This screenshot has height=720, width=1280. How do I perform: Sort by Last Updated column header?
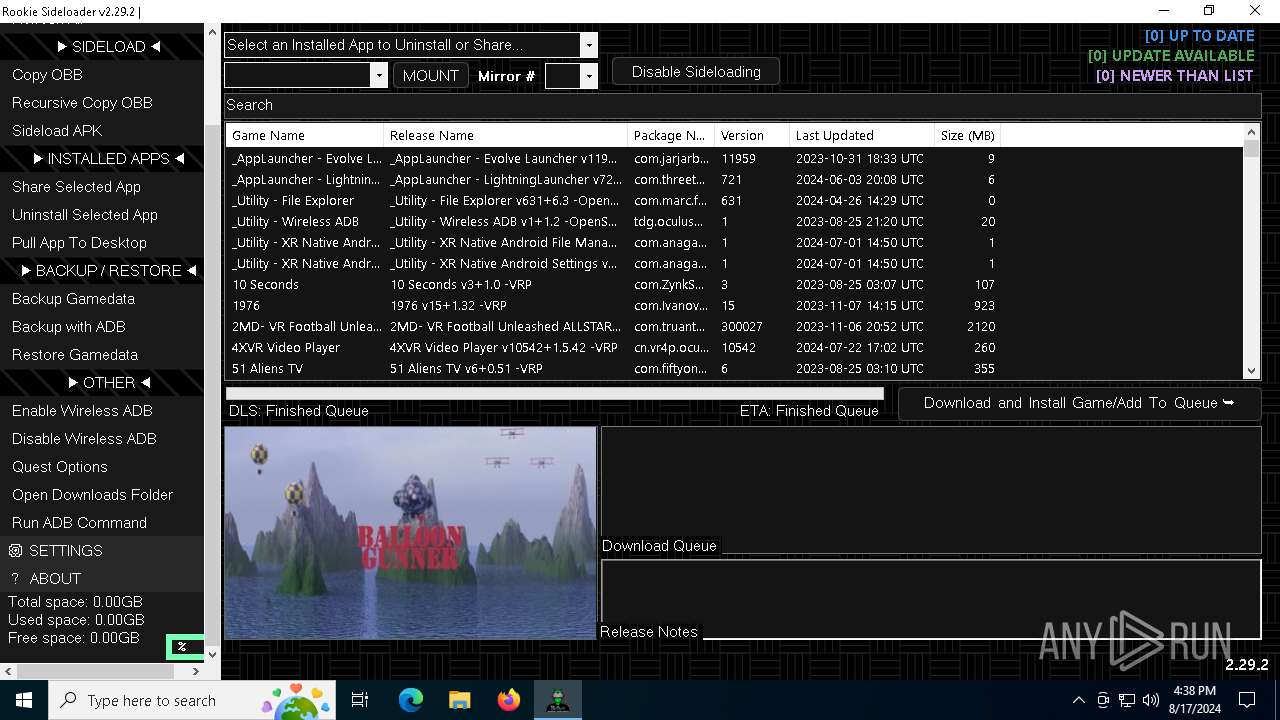tap(862, 135)
